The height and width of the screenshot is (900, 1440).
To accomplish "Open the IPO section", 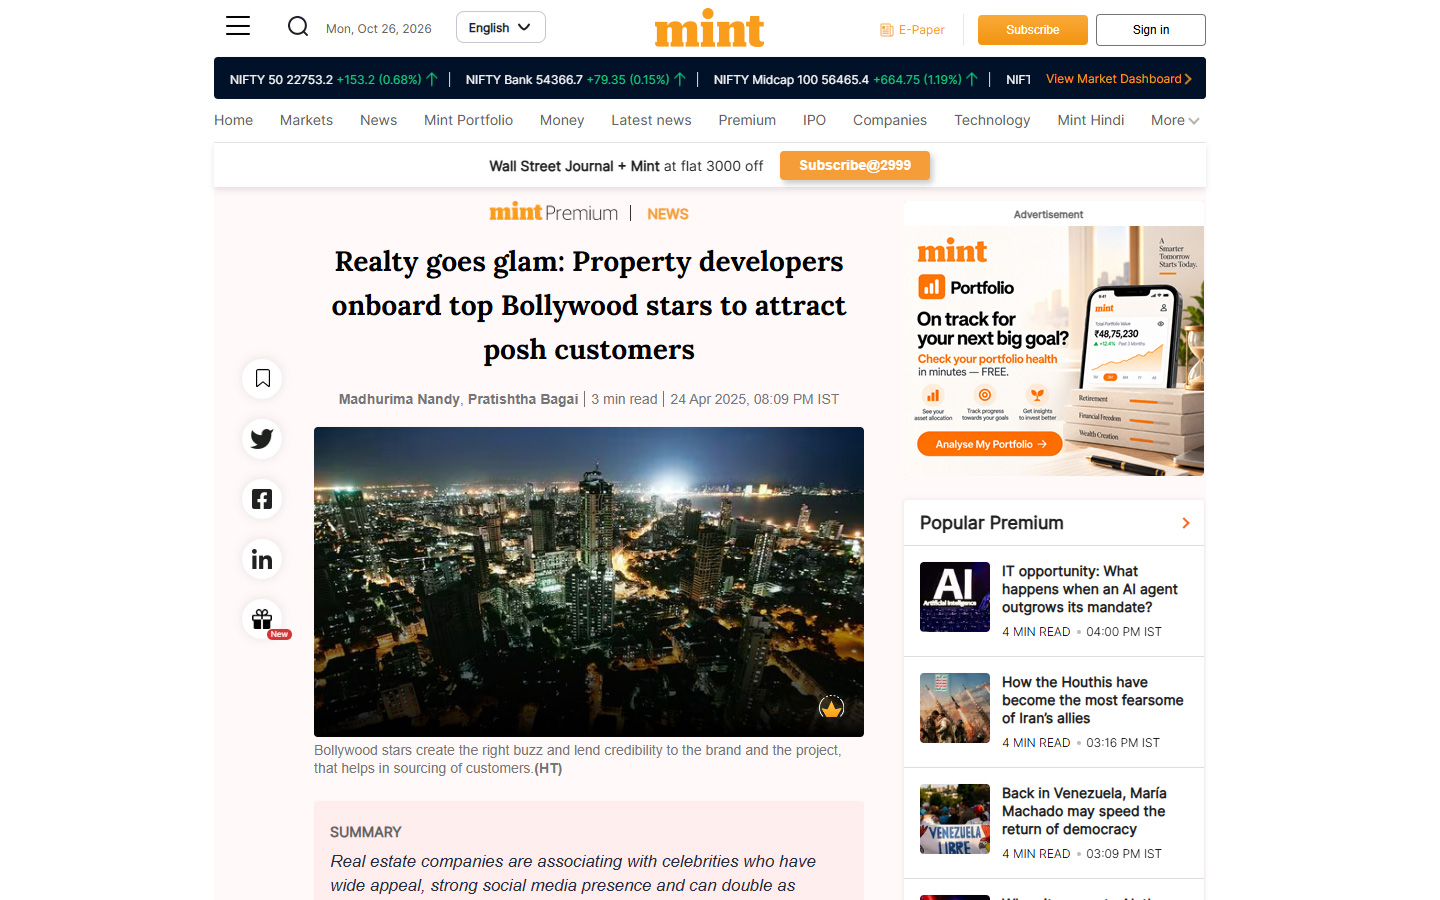I will (x=814, y=120).
